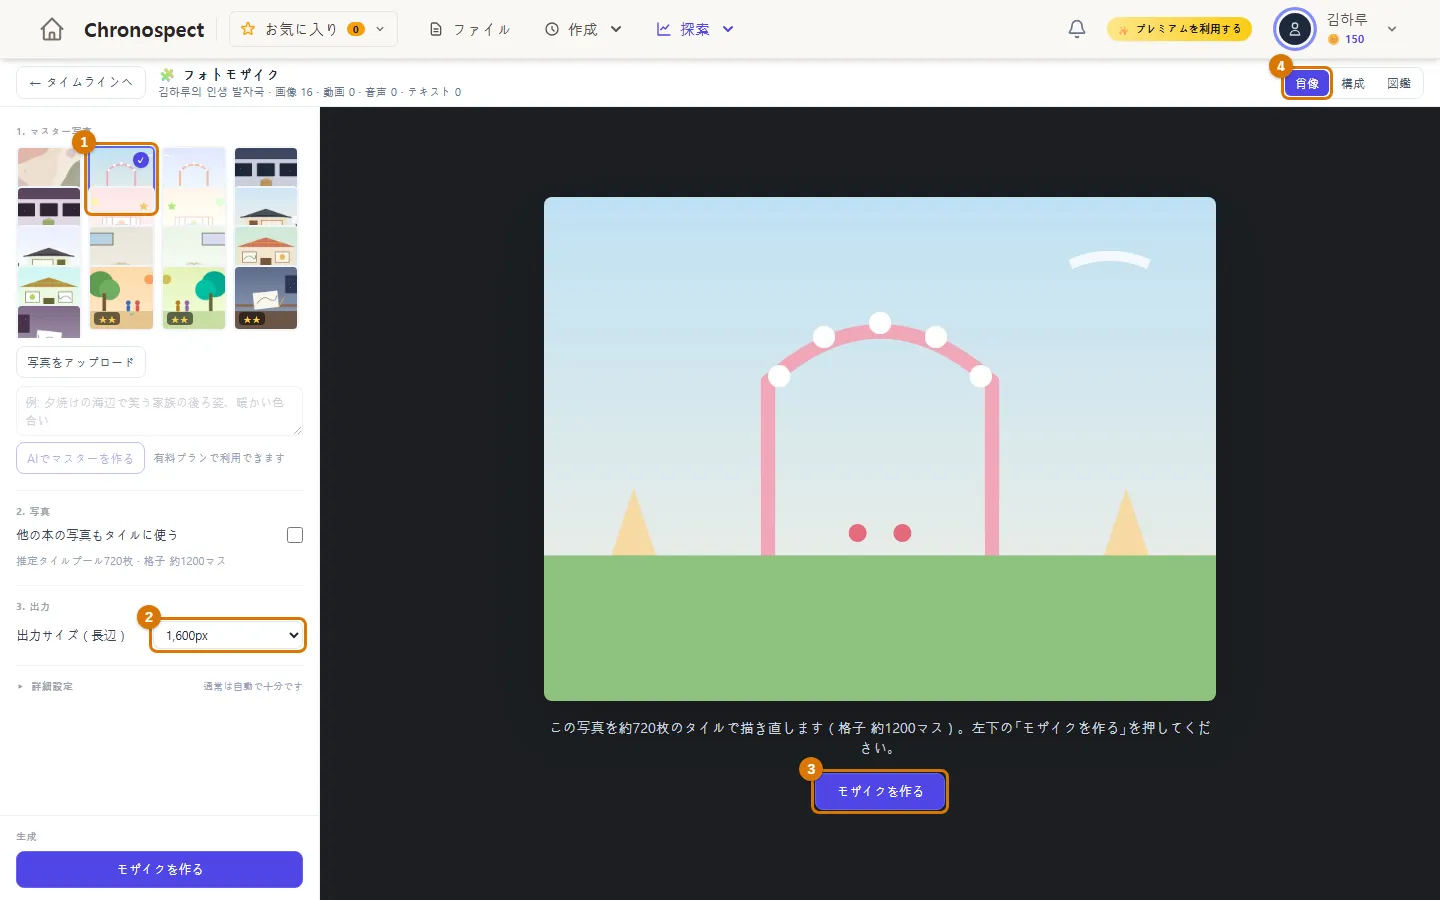Select the night desk master thumbnail
Viewport: 1440px width, 900px height.
pyautogui.click(x=266, y=298)
